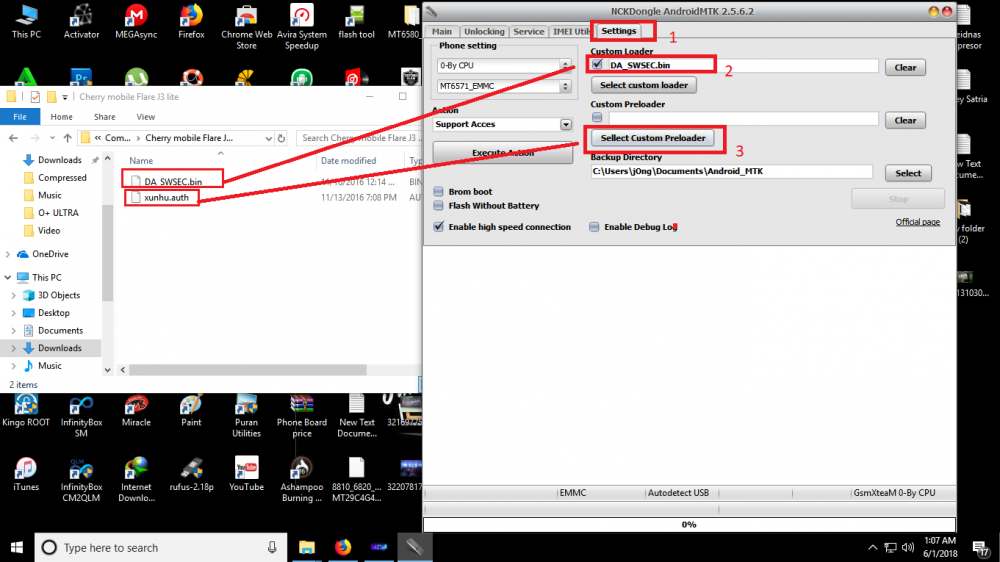
Task: Expand 3D Objects tree node
Action: 14,295
